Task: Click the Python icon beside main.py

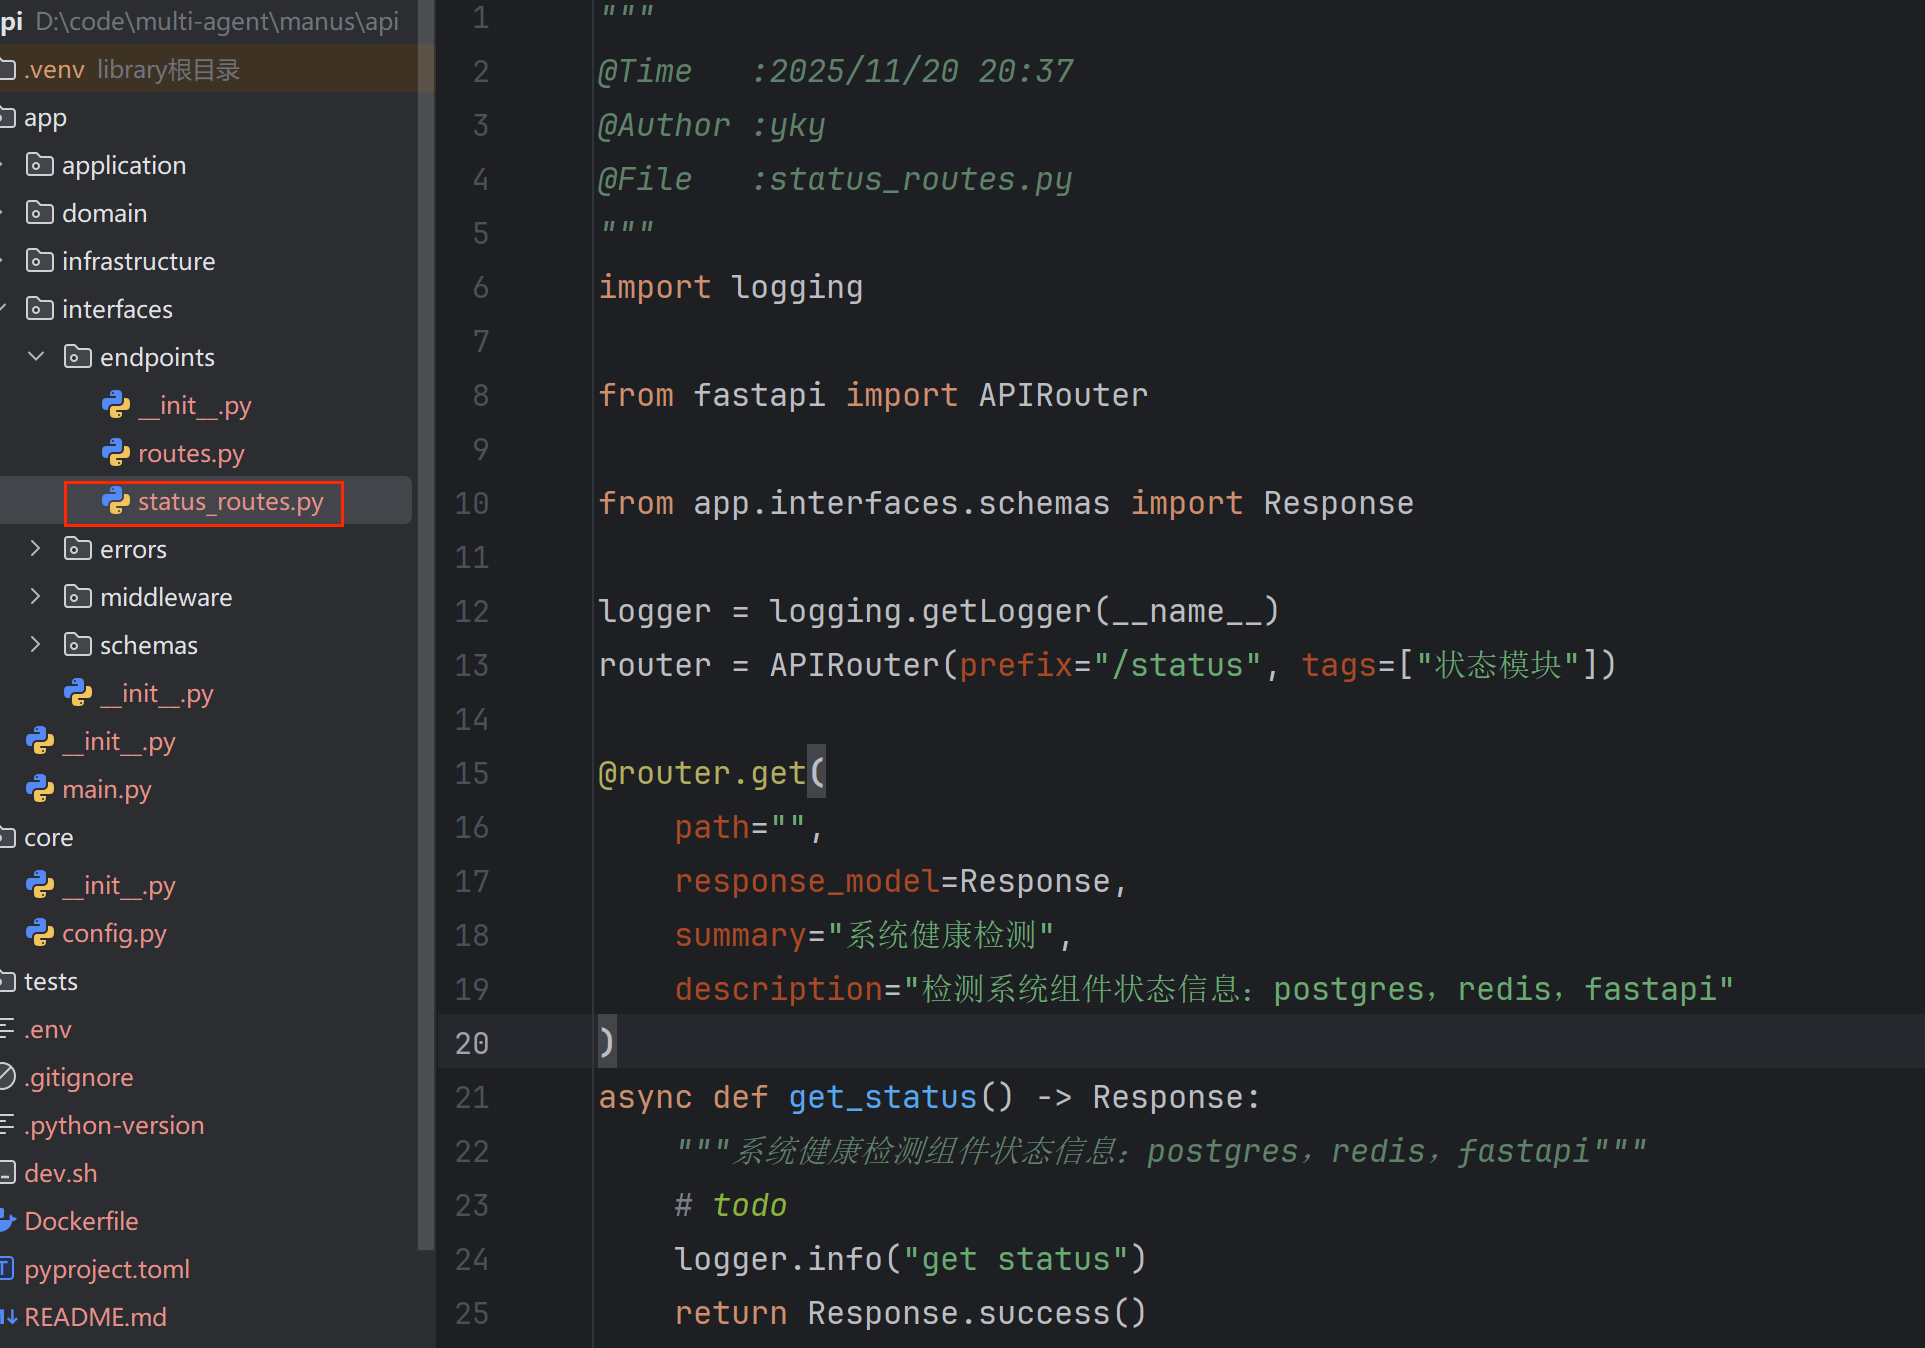Action: click(40, 789)
